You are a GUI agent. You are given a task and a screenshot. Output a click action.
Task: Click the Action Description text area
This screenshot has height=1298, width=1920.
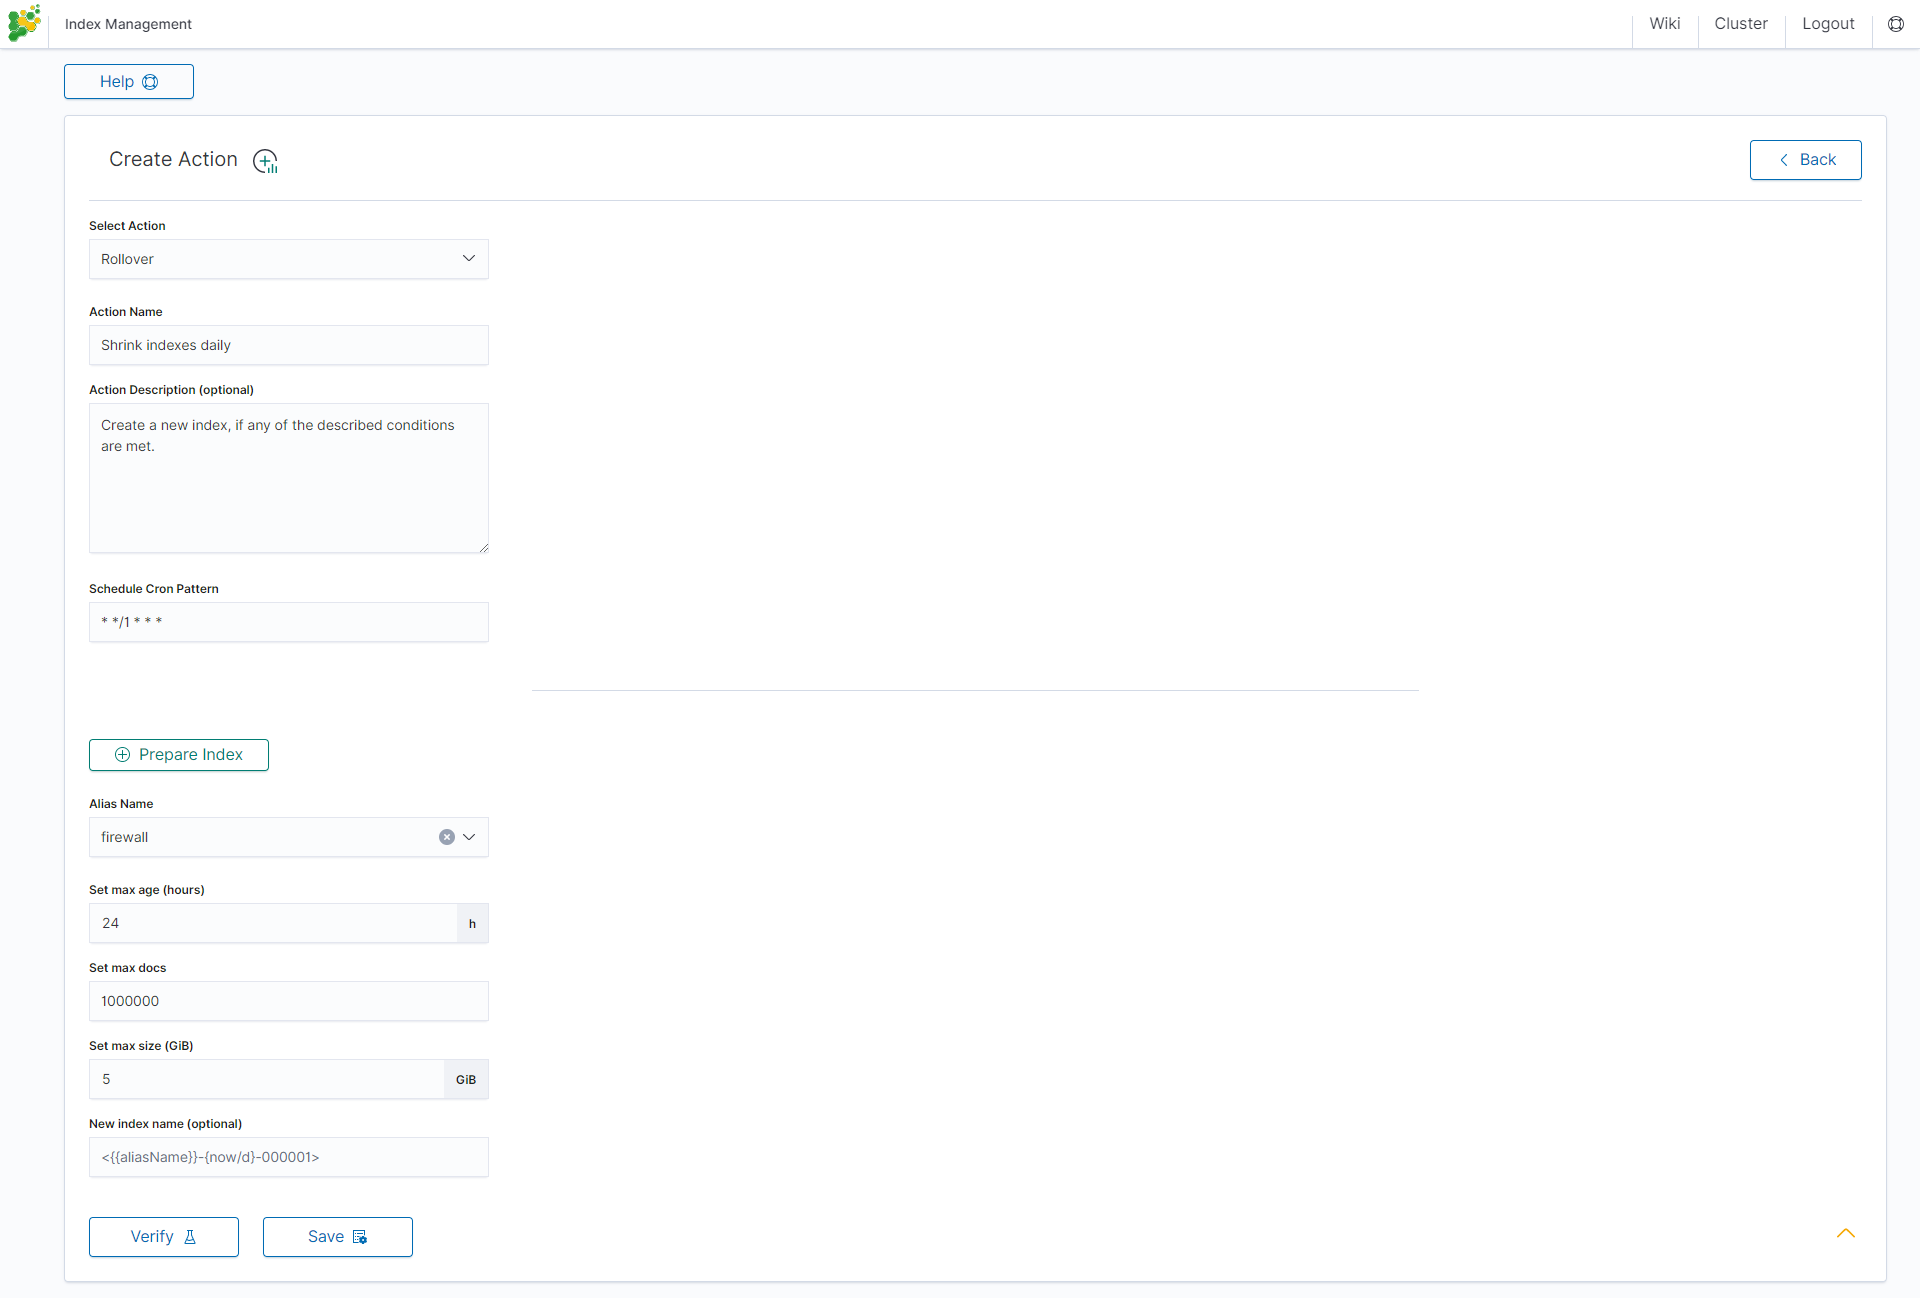click(288, 478)
